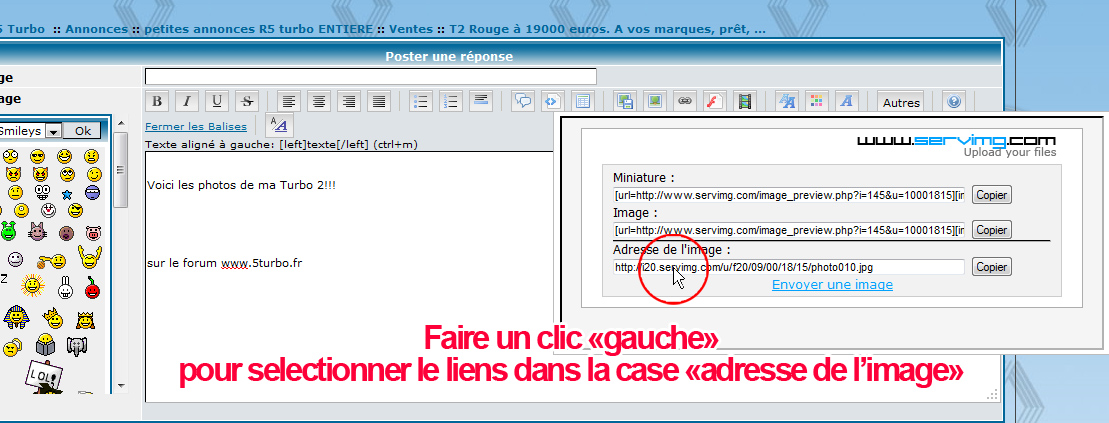The image size is (1109, 423).
Task: Open the font color palette
Action: 817,101
